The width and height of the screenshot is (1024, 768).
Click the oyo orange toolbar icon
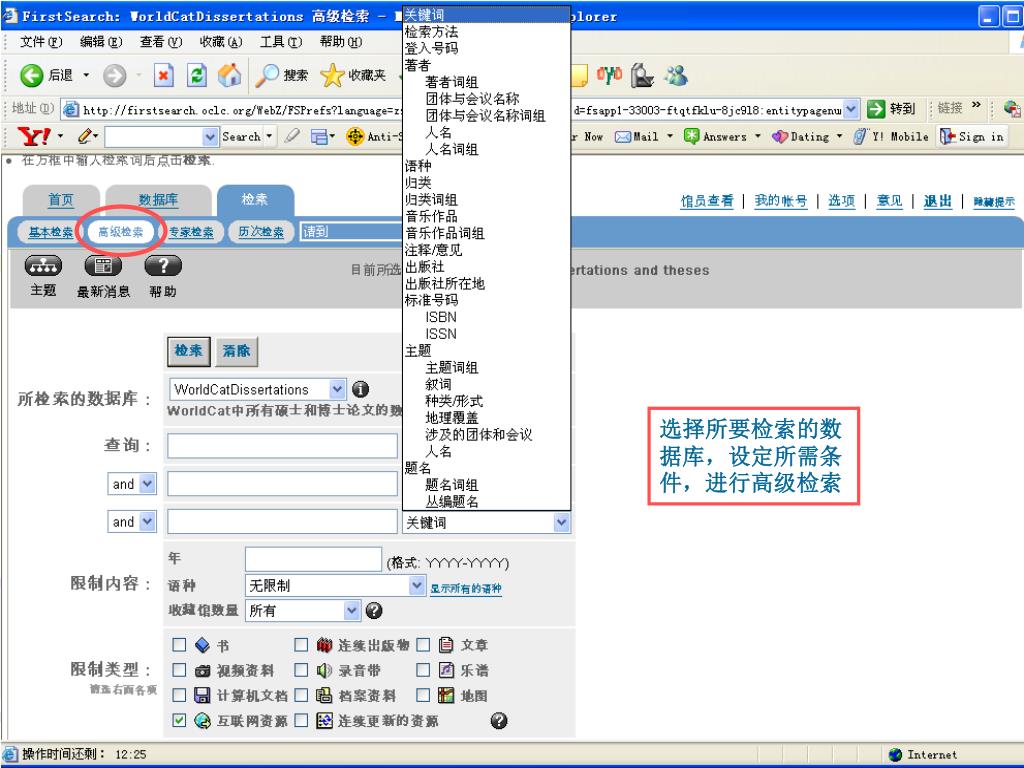coord(609,76)
